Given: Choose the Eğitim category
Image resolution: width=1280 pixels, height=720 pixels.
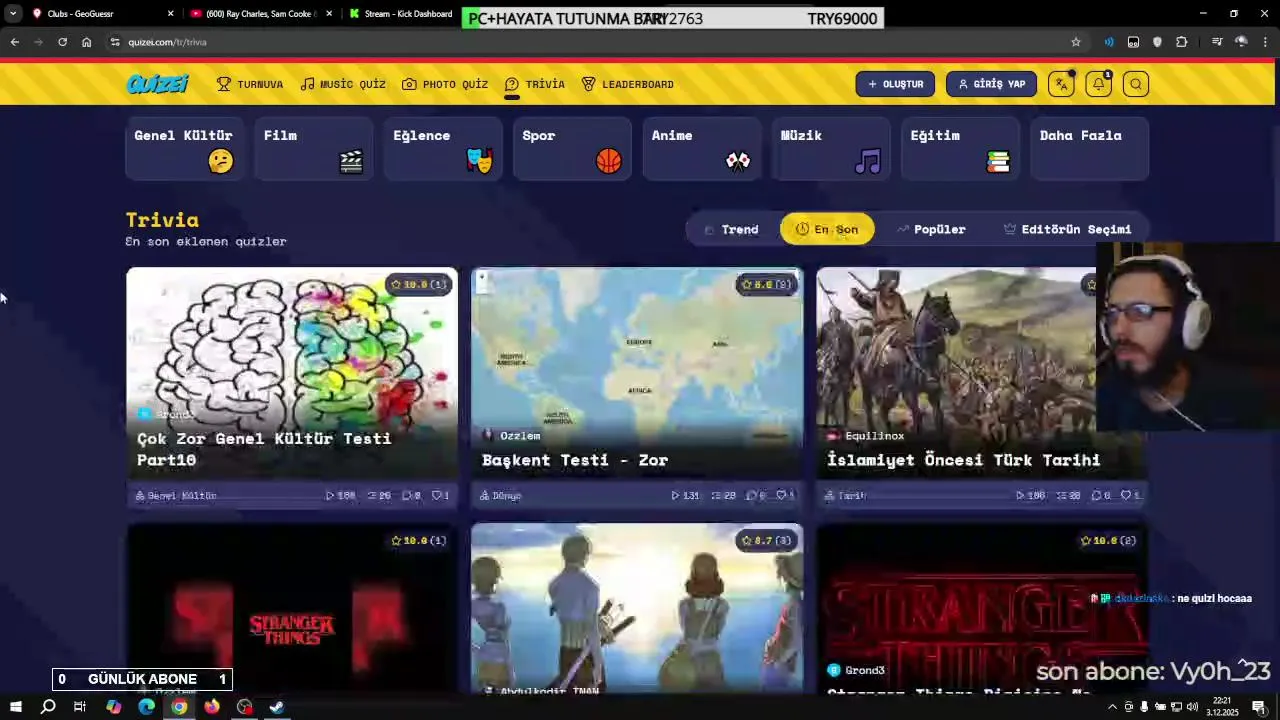Looking at the screenshot, I should (960, 148).
